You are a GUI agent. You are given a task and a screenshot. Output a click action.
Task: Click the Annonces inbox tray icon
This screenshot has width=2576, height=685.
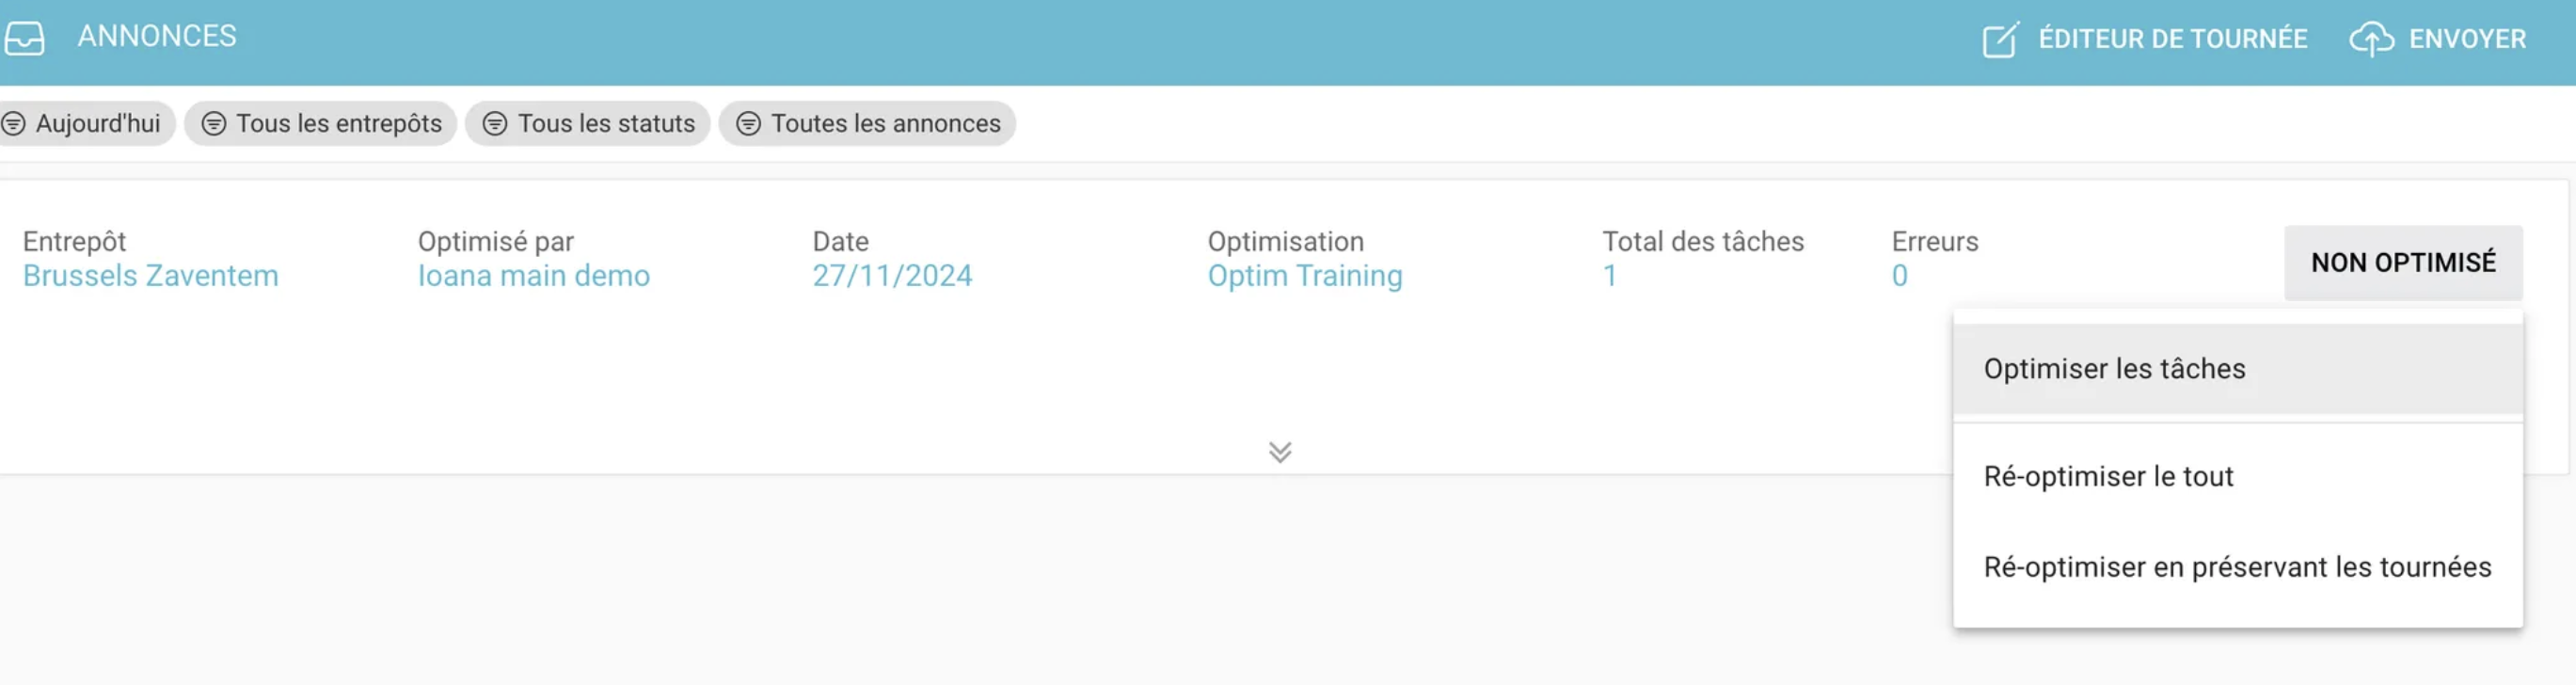coord(24,38)
